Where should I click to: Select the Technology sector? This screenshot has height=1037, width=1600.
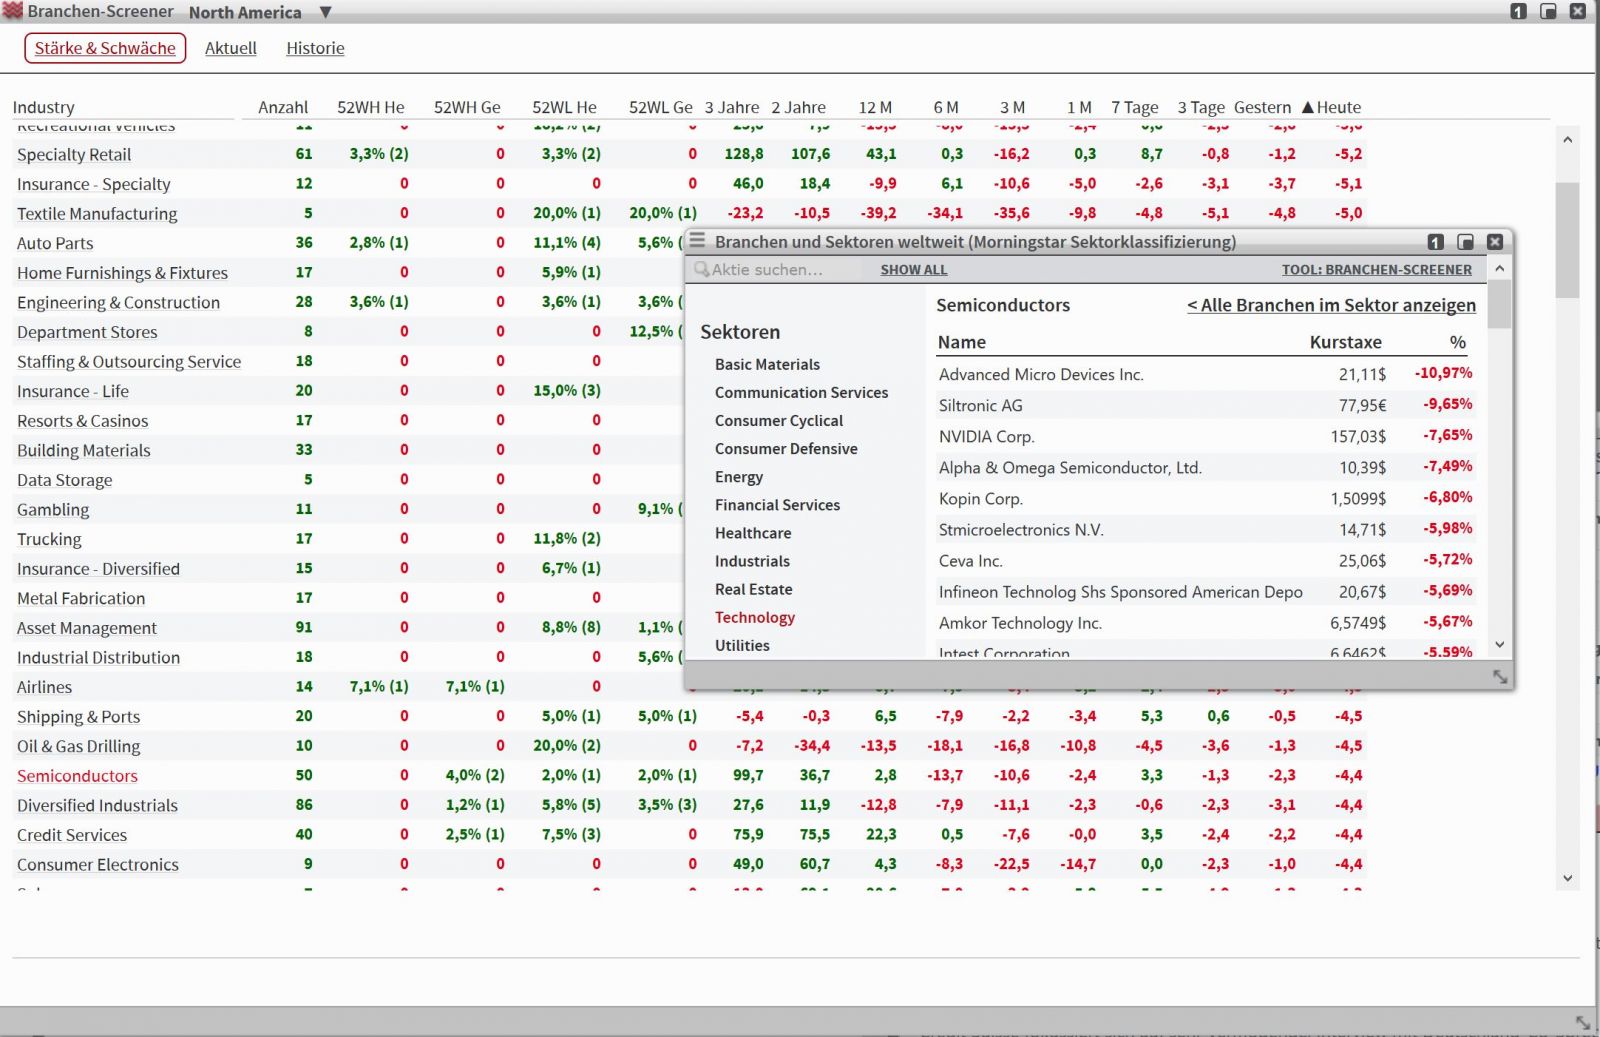pos(755,617)
